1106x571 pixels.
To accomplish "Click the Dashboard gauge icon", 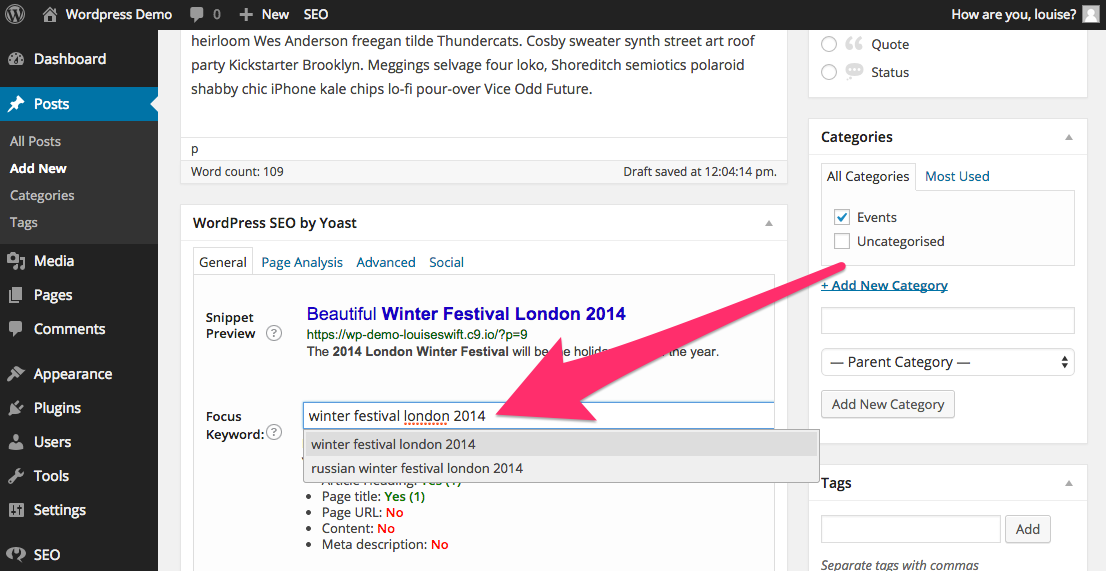I will [x=16, y=59].
